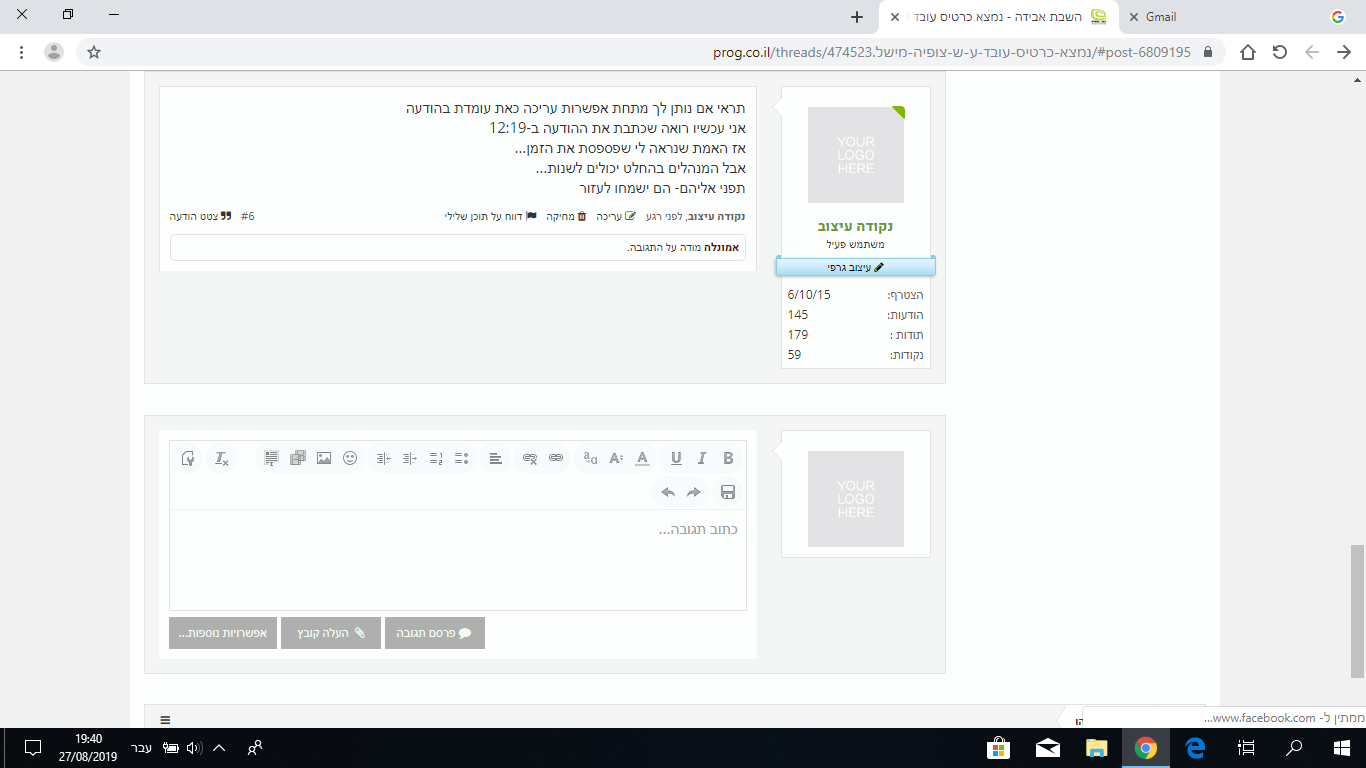Screen dimensions: 1366x768
Task: Open the text color picker
Action: (643, 458)
